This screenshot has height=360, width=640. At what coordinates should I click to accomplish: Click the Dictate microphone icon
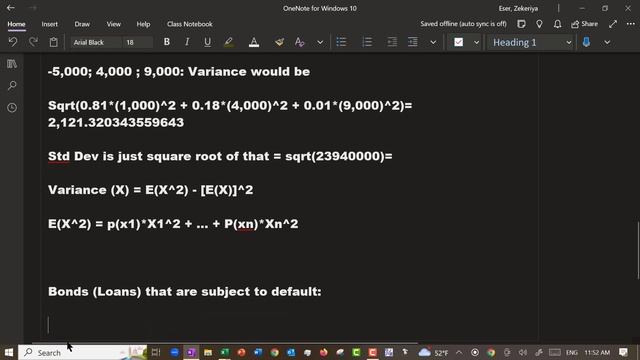click(586, 42)
